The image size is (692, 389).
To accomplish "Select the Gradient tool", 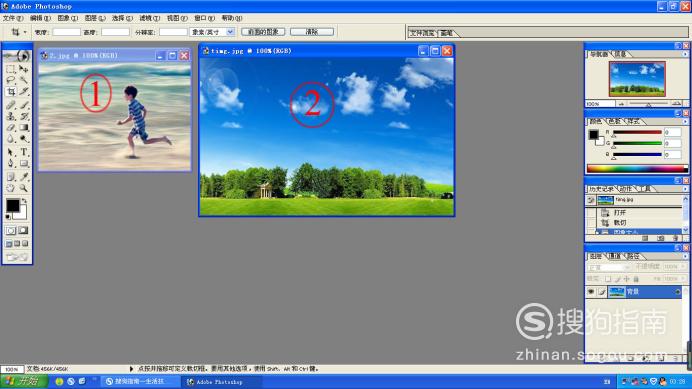I will click(x=24, y=128).
